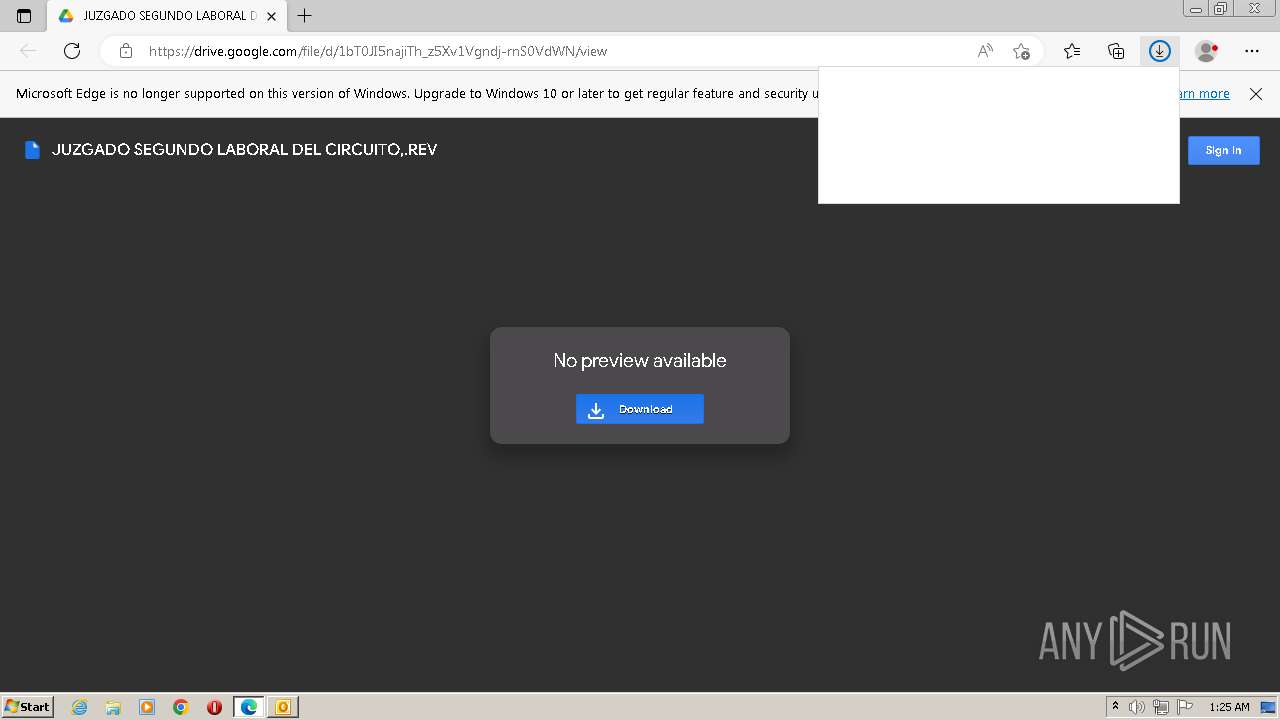Click the No preview available message
Image resolution: width=1280 pixels, height=720 pixels.
pyautogui.click(x=640, y=360)
